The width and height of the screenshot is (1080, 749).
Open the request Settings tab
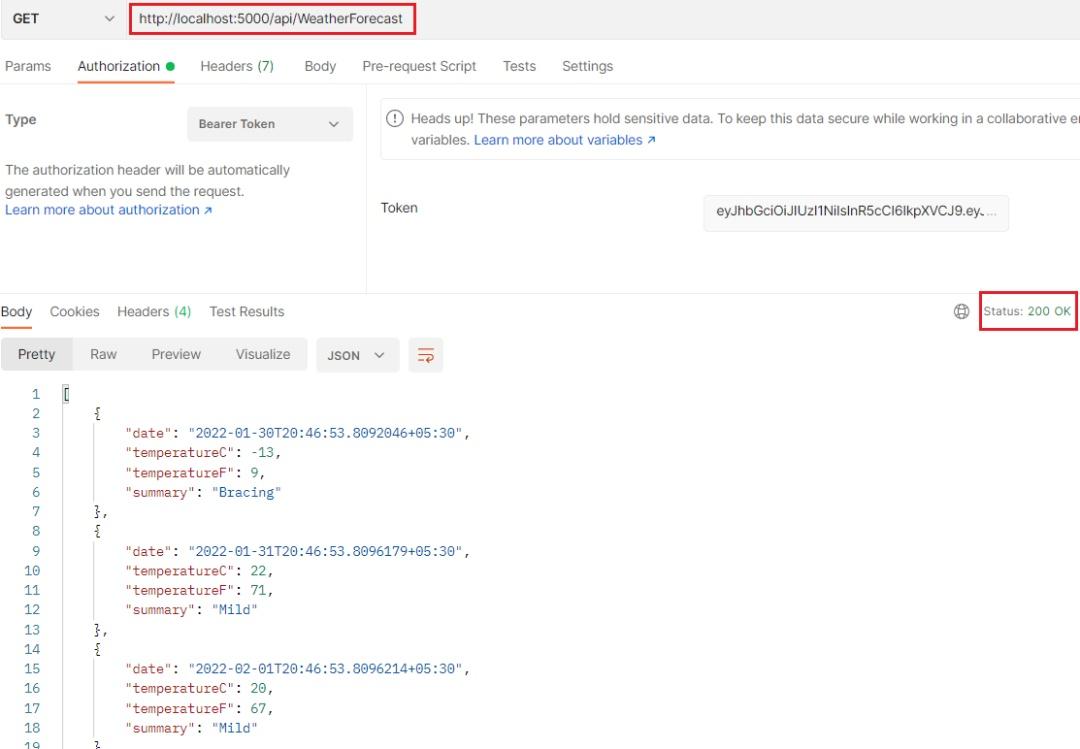(x=587, y=66)
